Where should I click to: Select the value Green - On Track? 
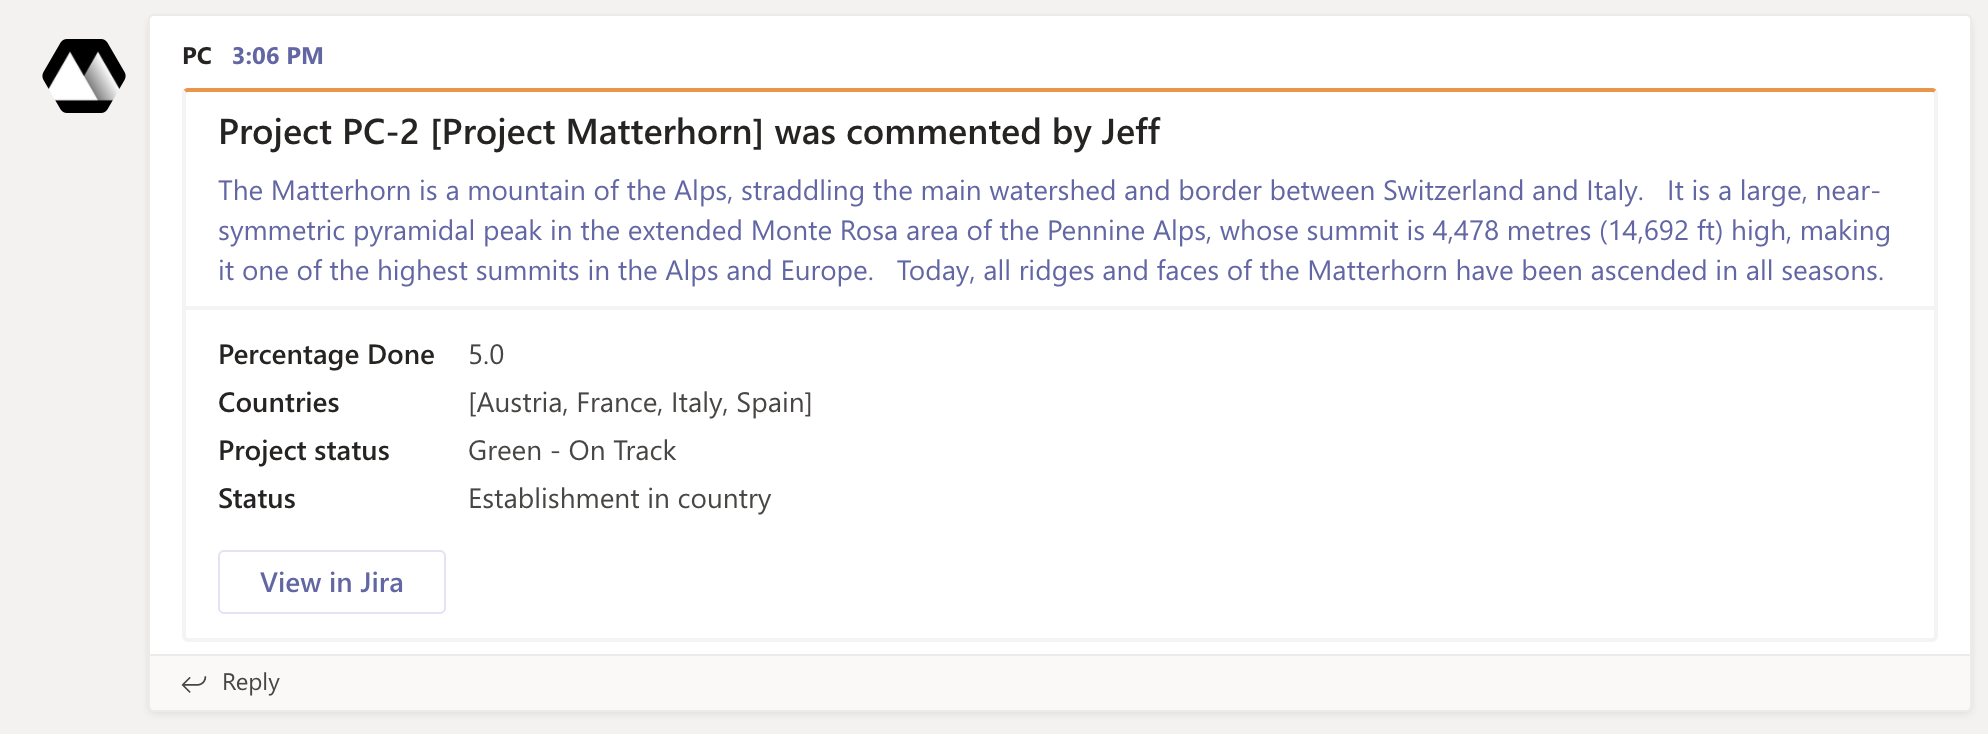tap(572, 451)
